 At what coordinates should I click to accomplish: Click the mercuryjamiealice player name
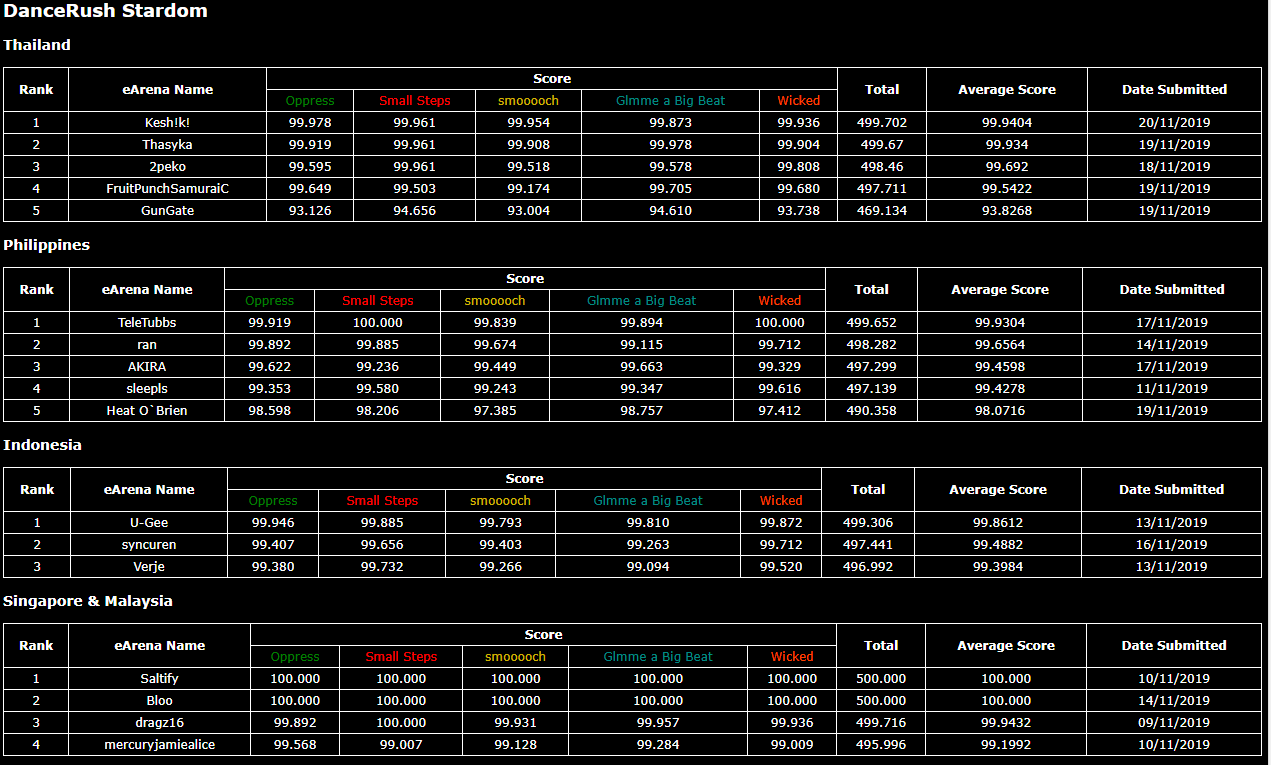(x=159, y=745)
